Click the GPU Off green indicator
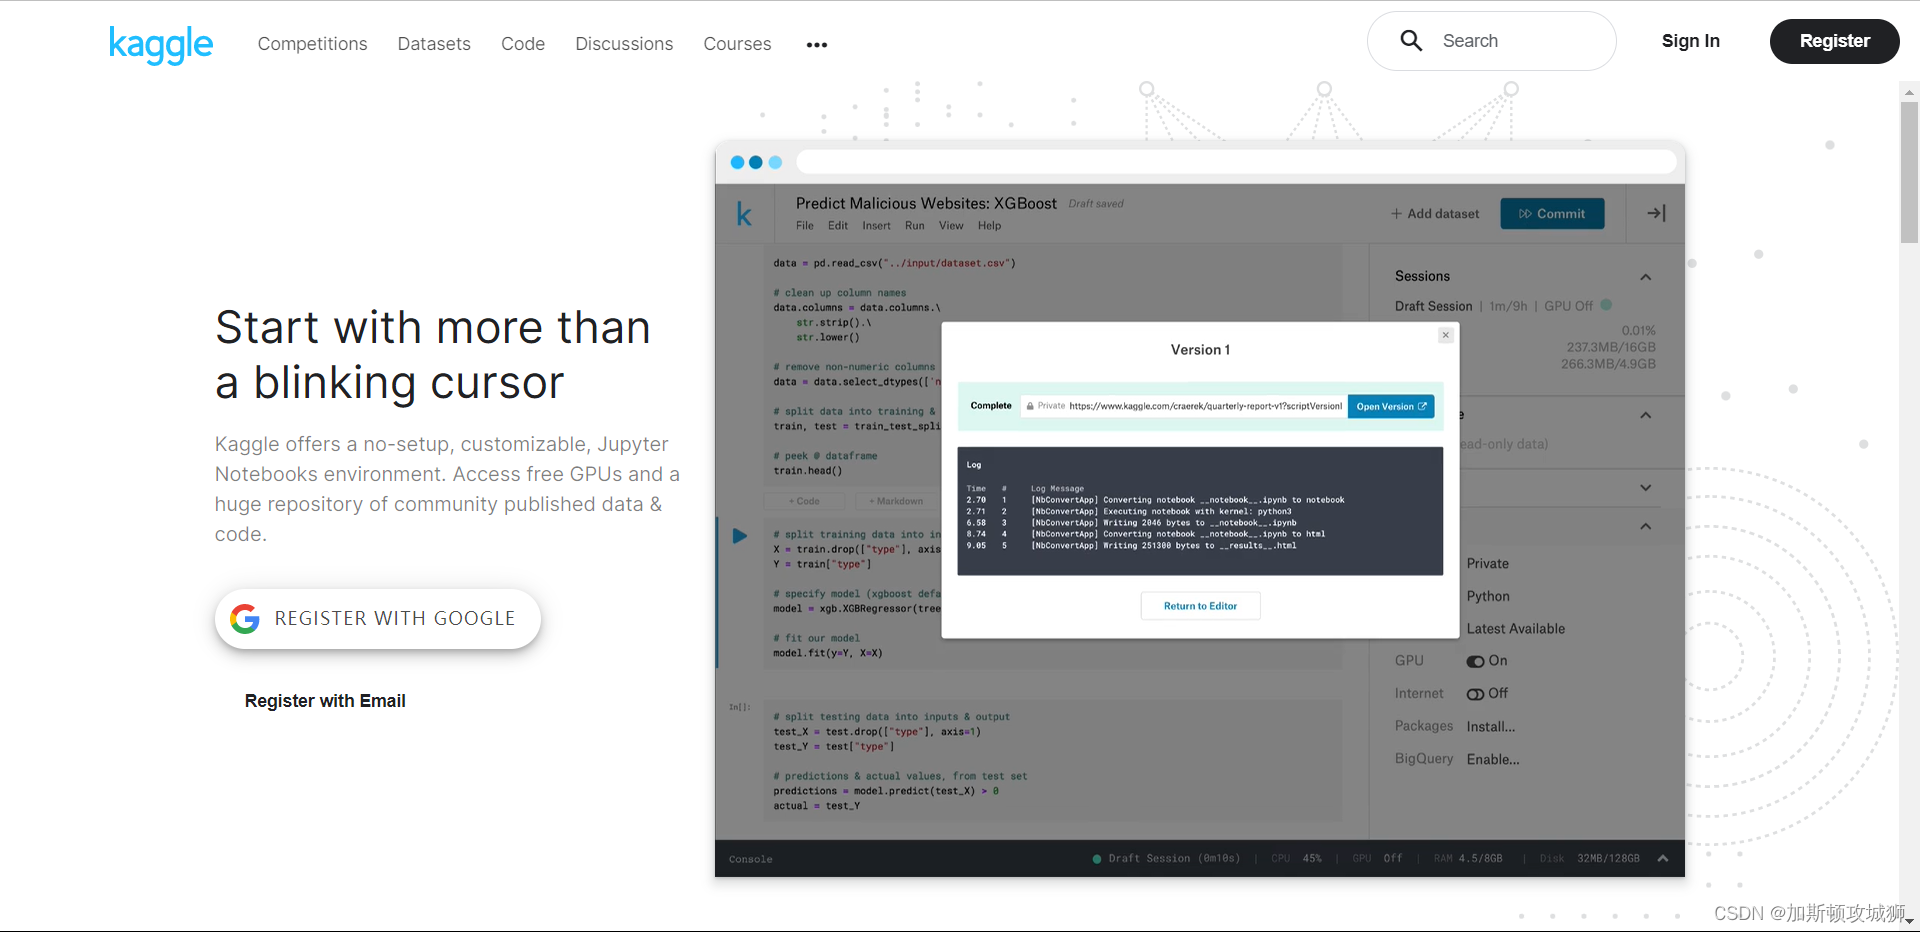The image size is (1920, 932). click(1606, 305)
